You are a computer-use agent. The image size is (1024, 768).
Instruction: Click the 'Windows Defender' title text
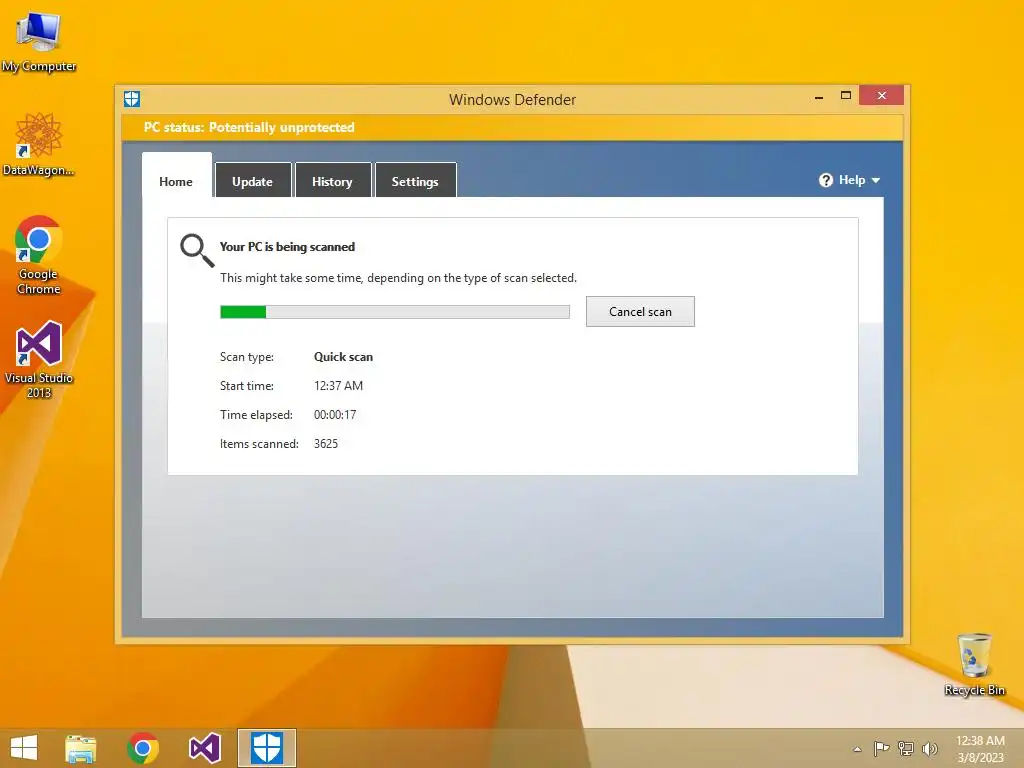(513, 100)
